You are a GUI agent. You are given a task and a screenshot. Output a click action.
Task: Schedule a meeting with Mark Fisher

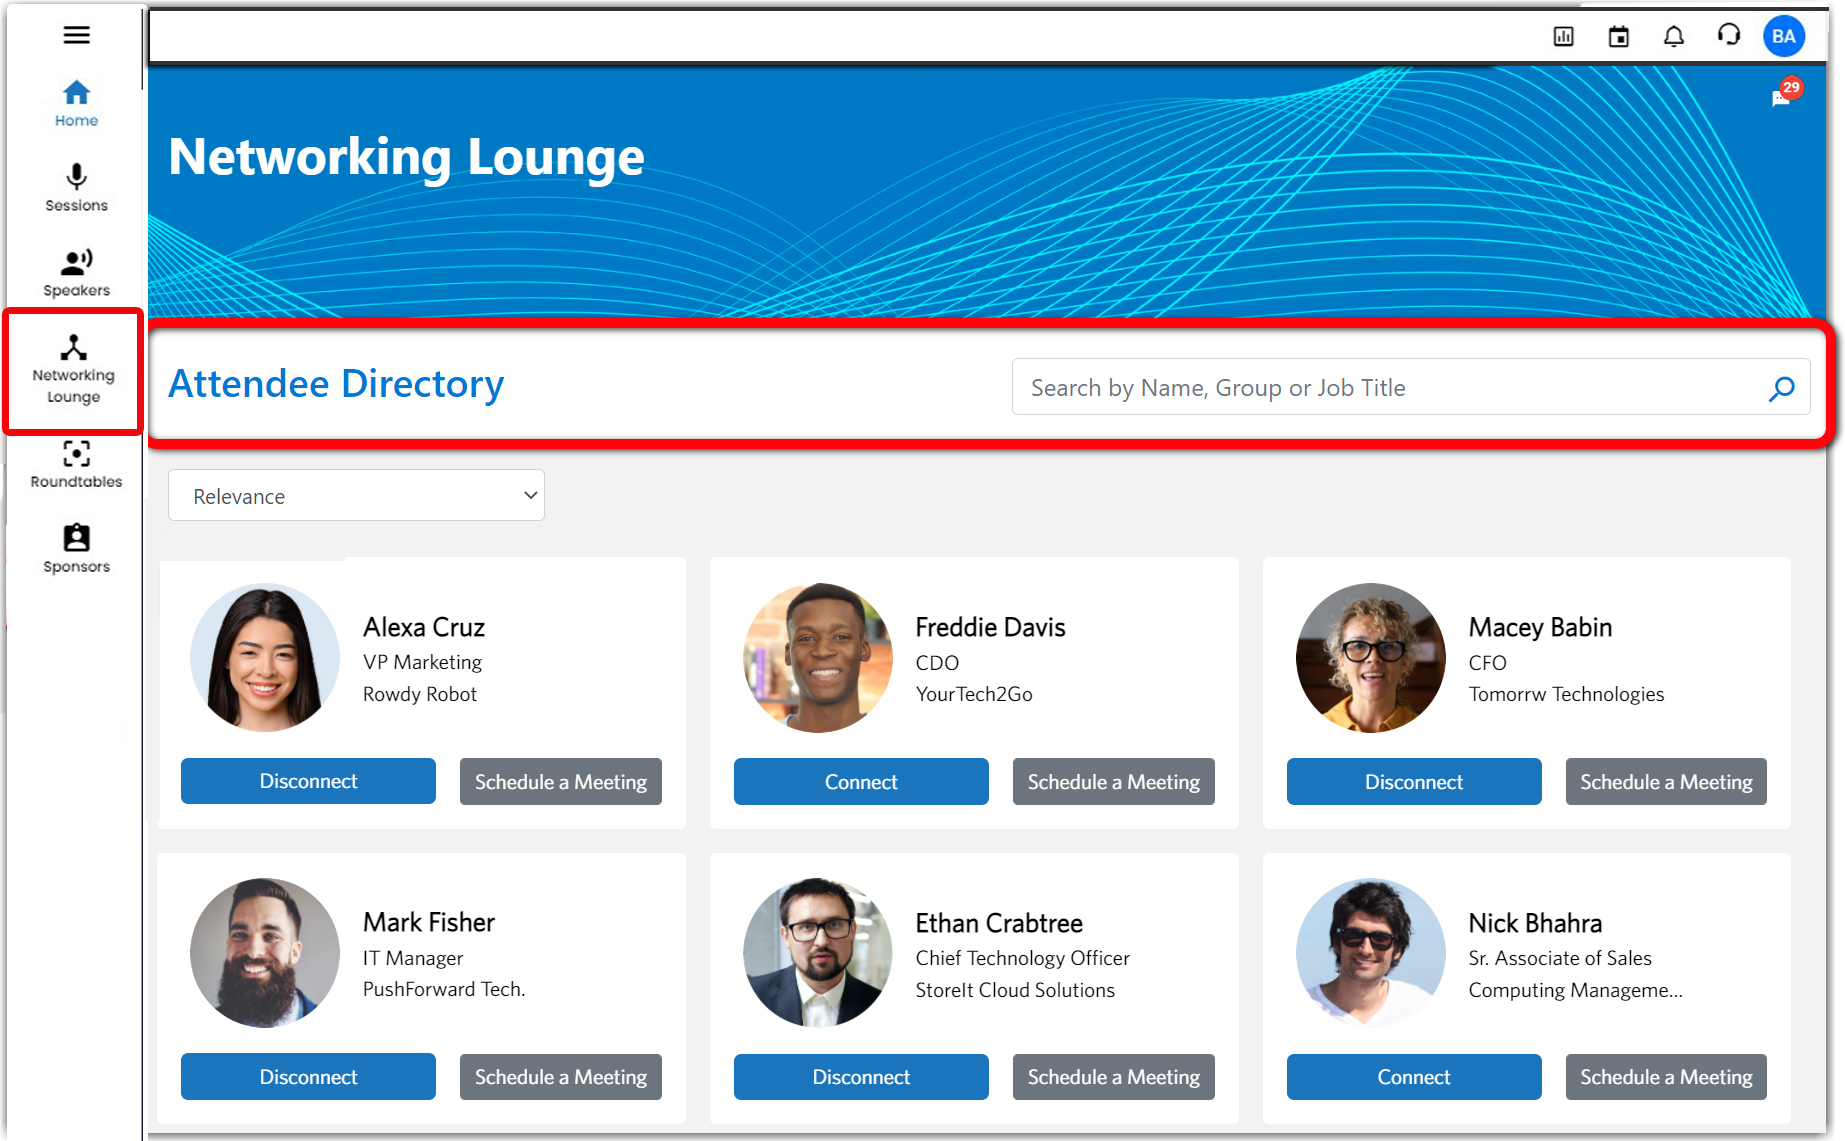tap(561, 1077)
